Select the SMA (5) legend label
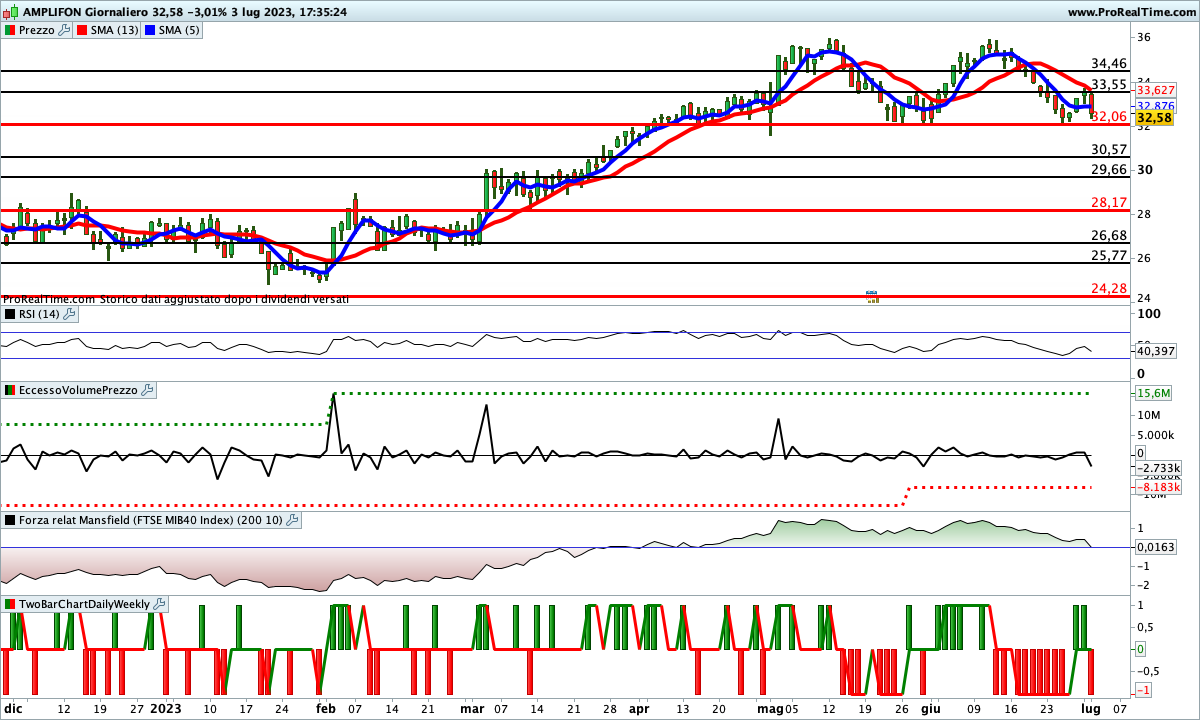1200x720 pixels. (x=179, y=30)
